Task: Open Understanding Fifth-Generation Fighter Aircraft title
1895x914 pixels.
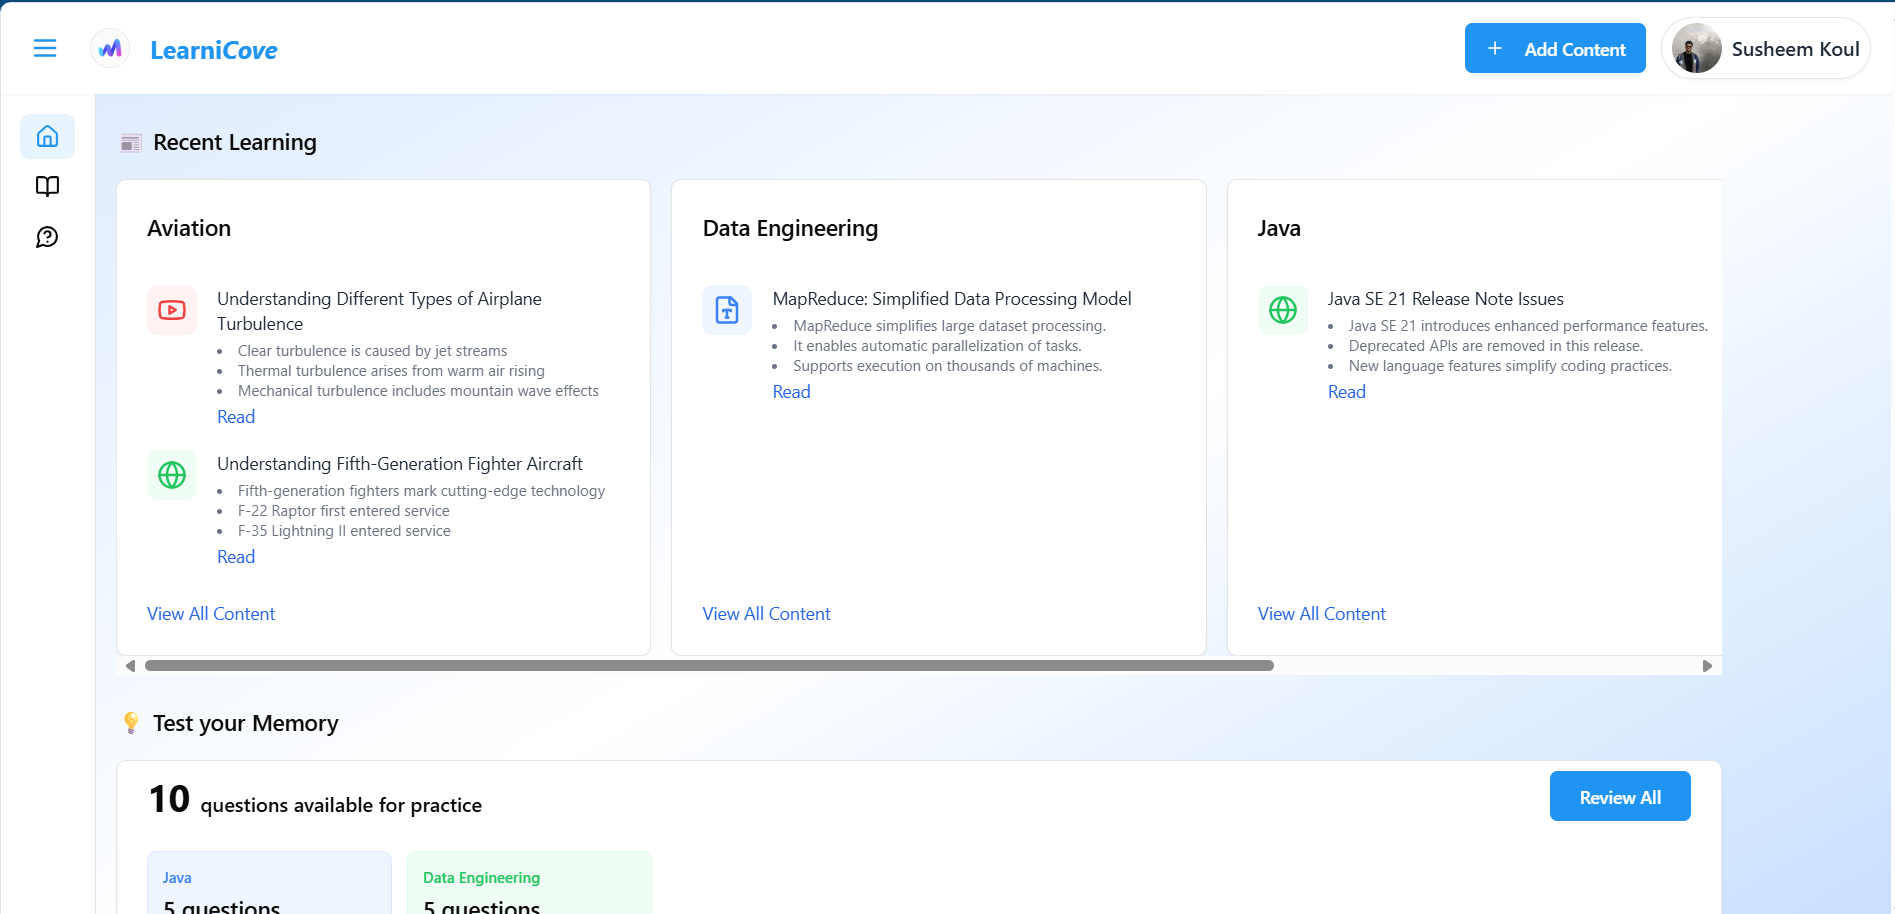Action: click(x=400, y=464)
